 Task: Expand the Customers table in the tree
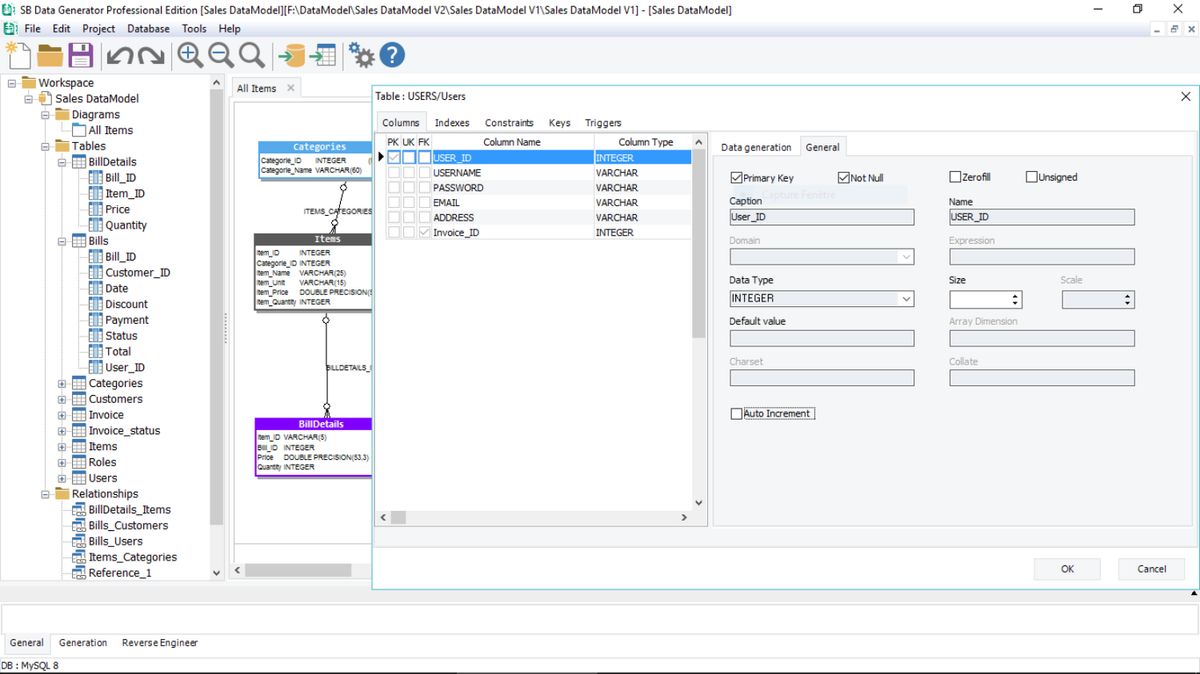click(x=62, y=399)
